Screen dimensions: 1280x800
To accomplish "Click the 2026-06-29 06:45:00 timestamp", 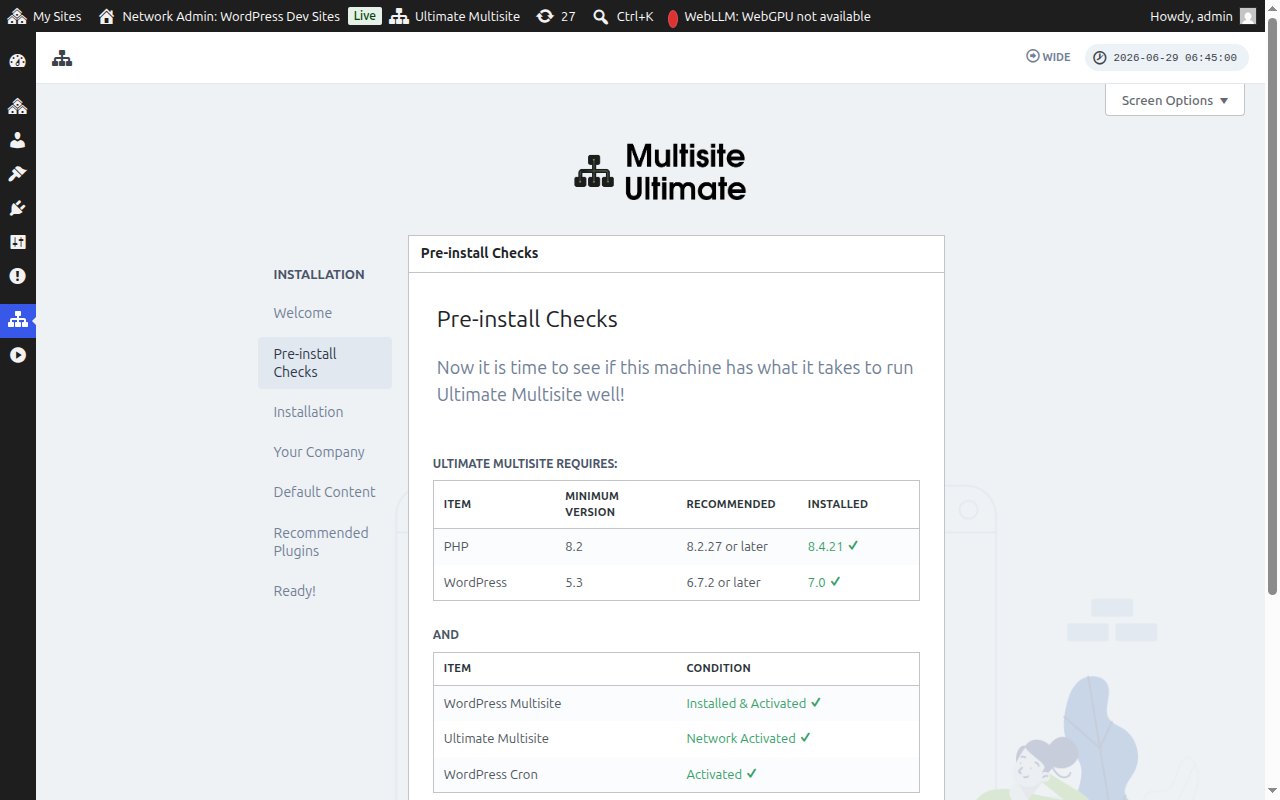I will click(1175, 58).
